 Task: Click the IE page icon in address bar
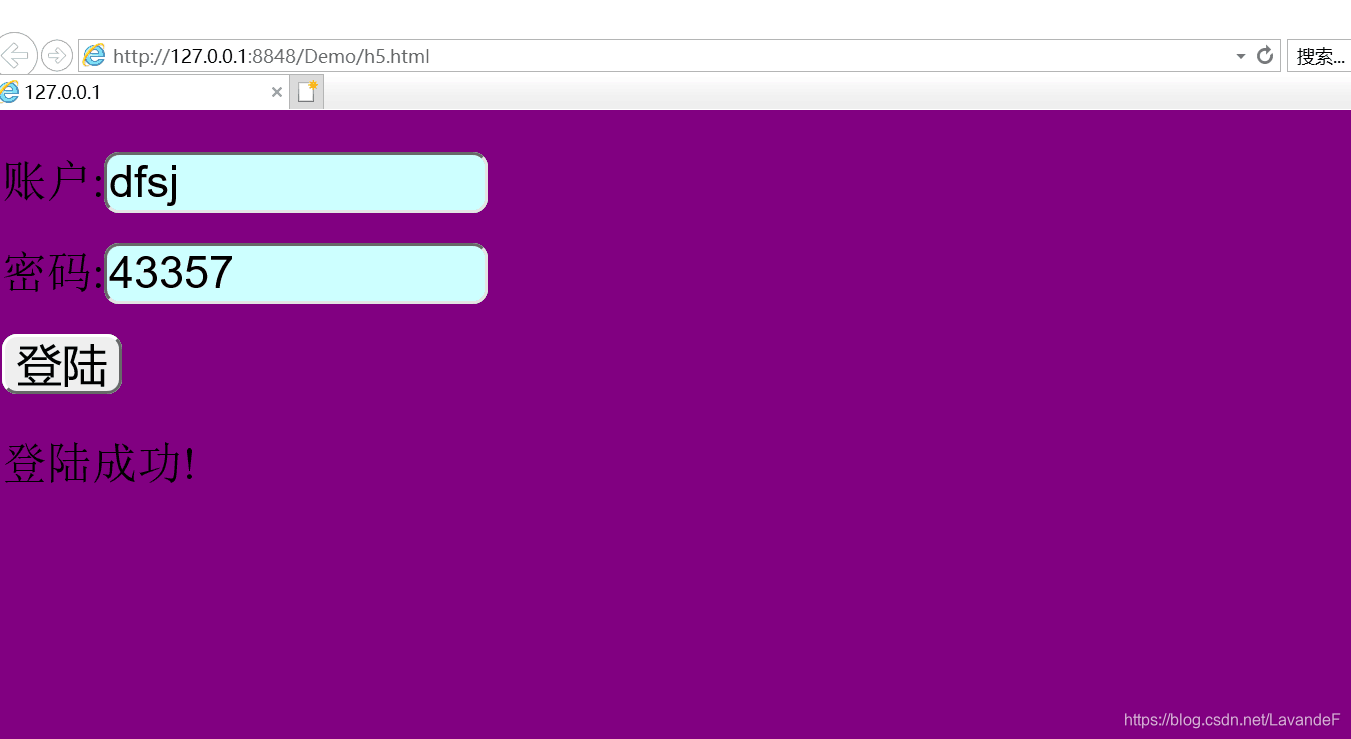tap(94, 56)
